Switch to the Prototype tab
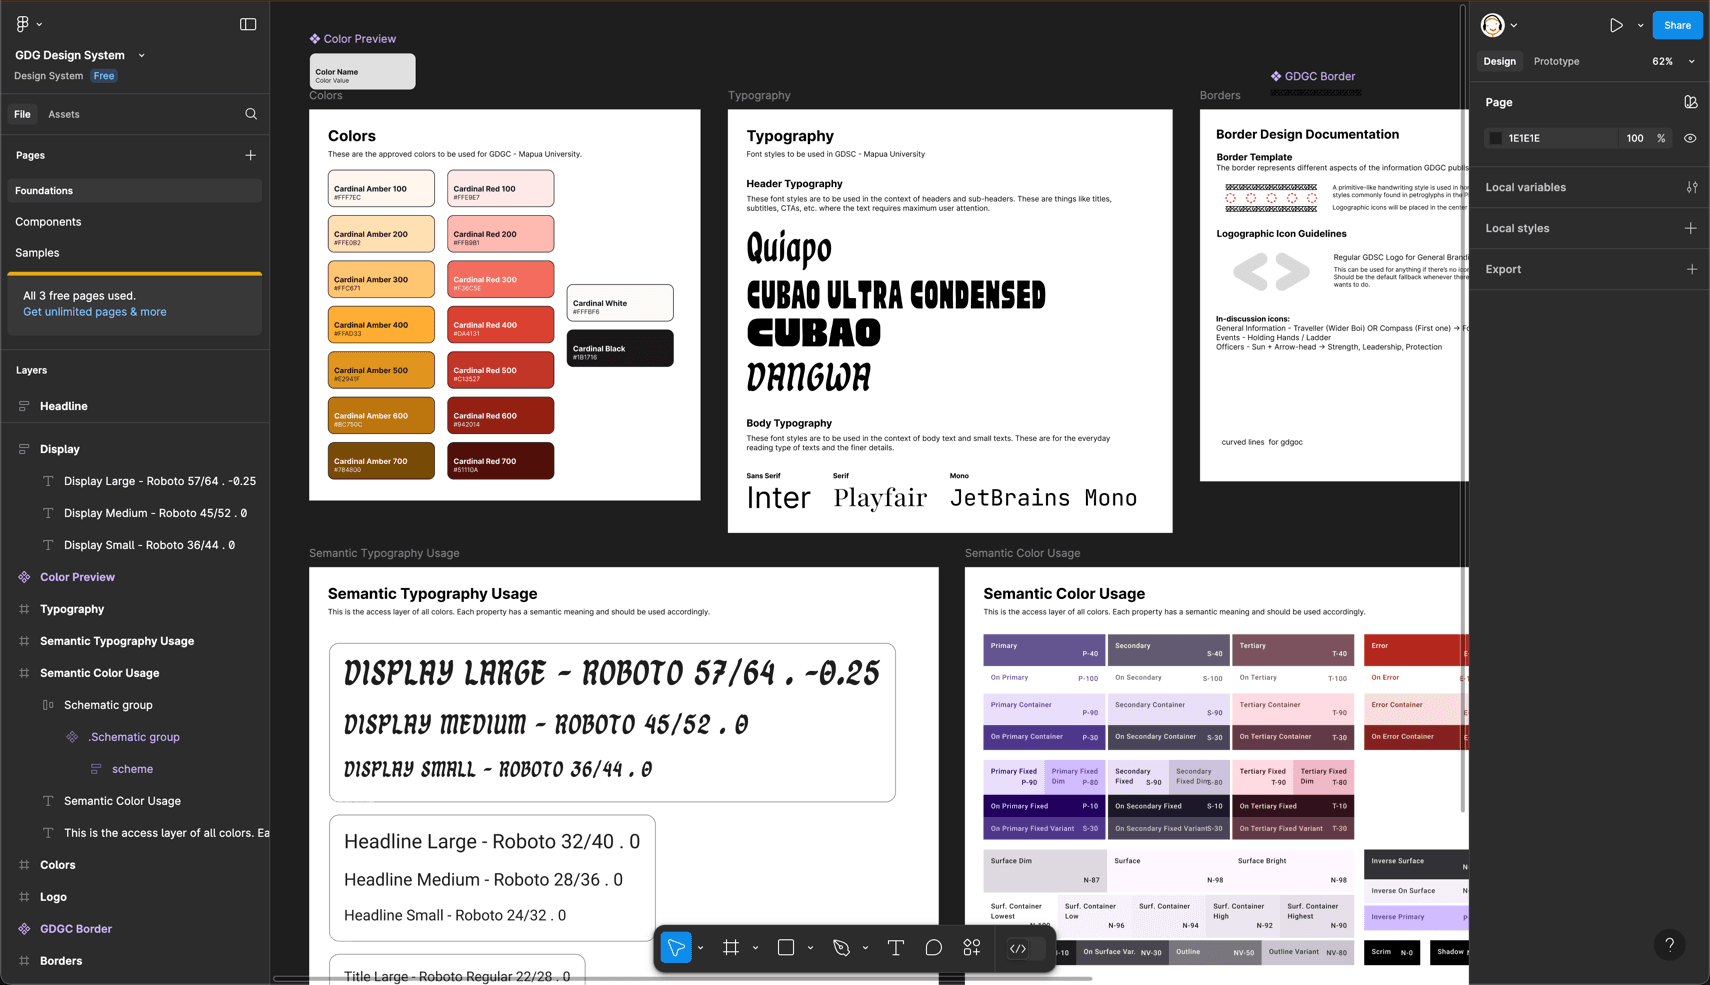1710x985 pixels. (x=1556, y=61)
